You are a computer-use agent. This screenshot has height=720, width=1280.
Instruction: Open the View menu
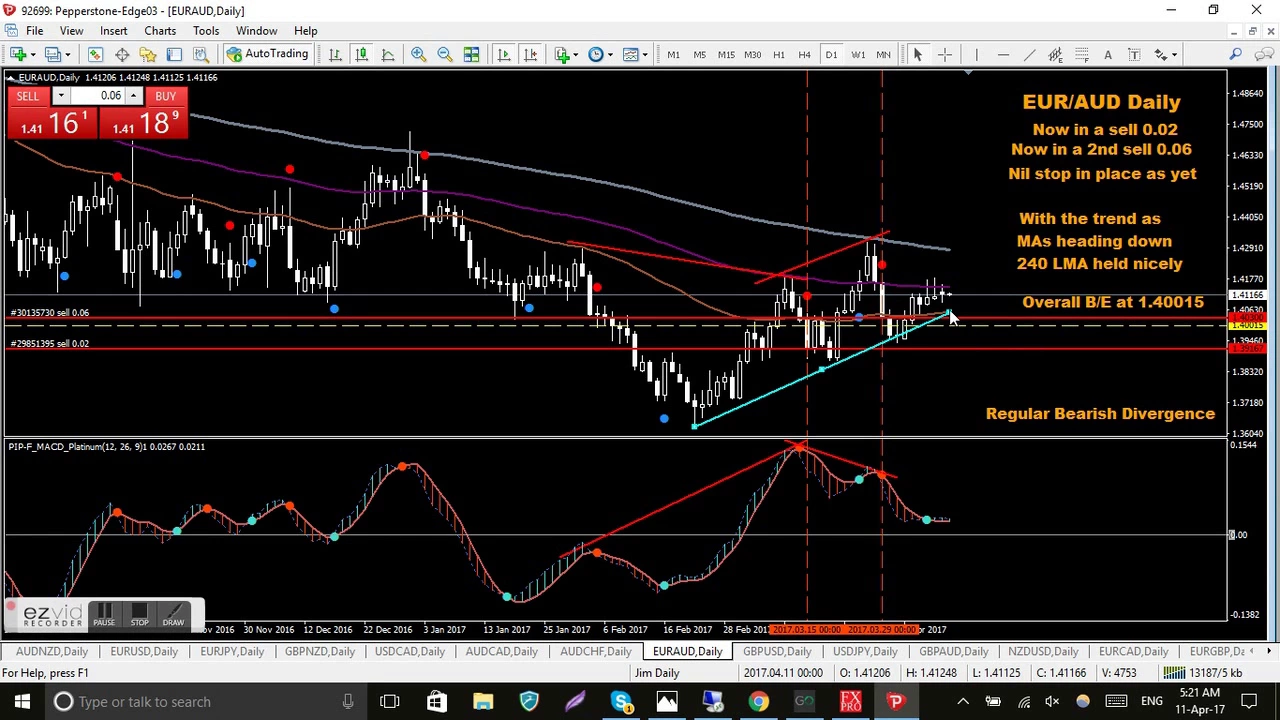point(71,31)
